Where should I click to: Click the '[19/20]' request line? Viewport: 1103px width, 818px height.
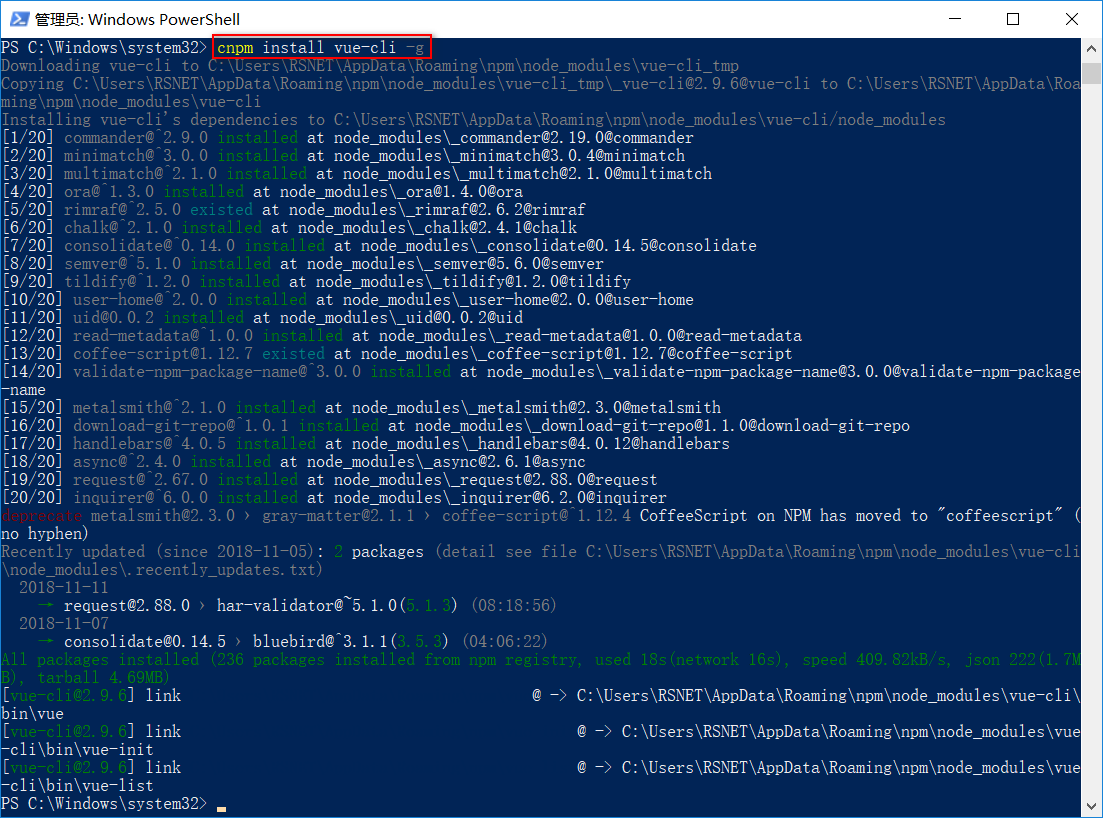[x=329, y=480]
